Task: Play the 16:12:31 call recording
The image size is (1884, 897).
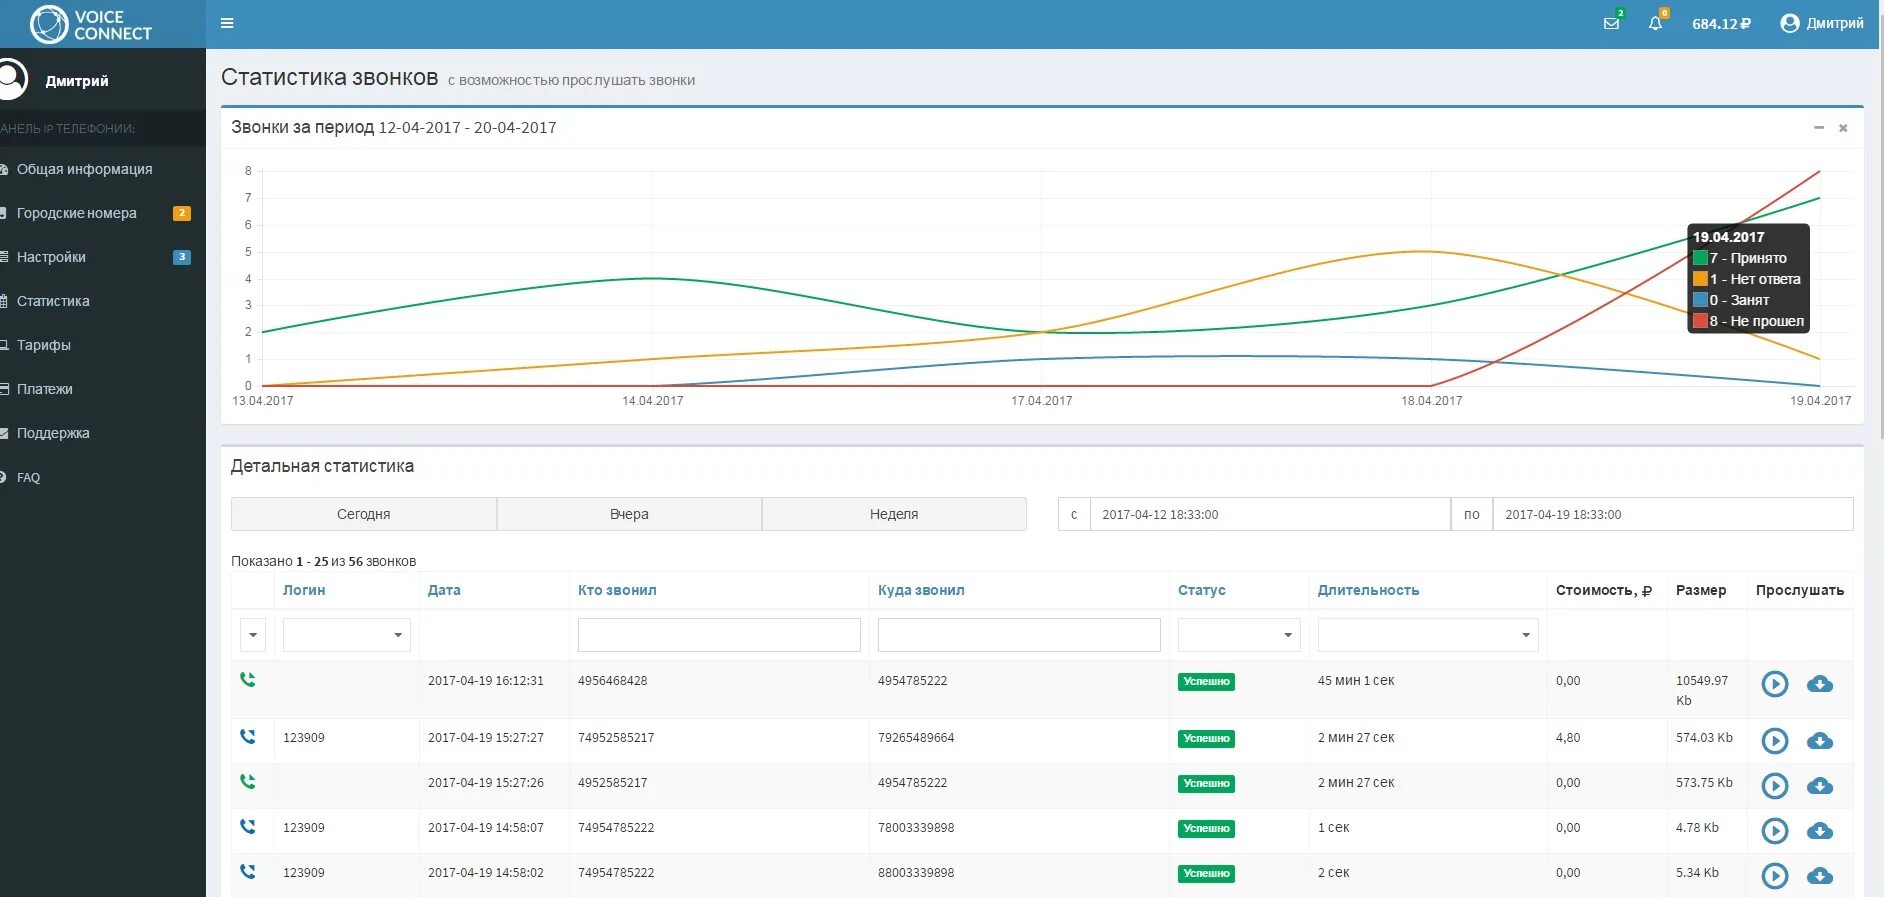Action: [1775, 684]
